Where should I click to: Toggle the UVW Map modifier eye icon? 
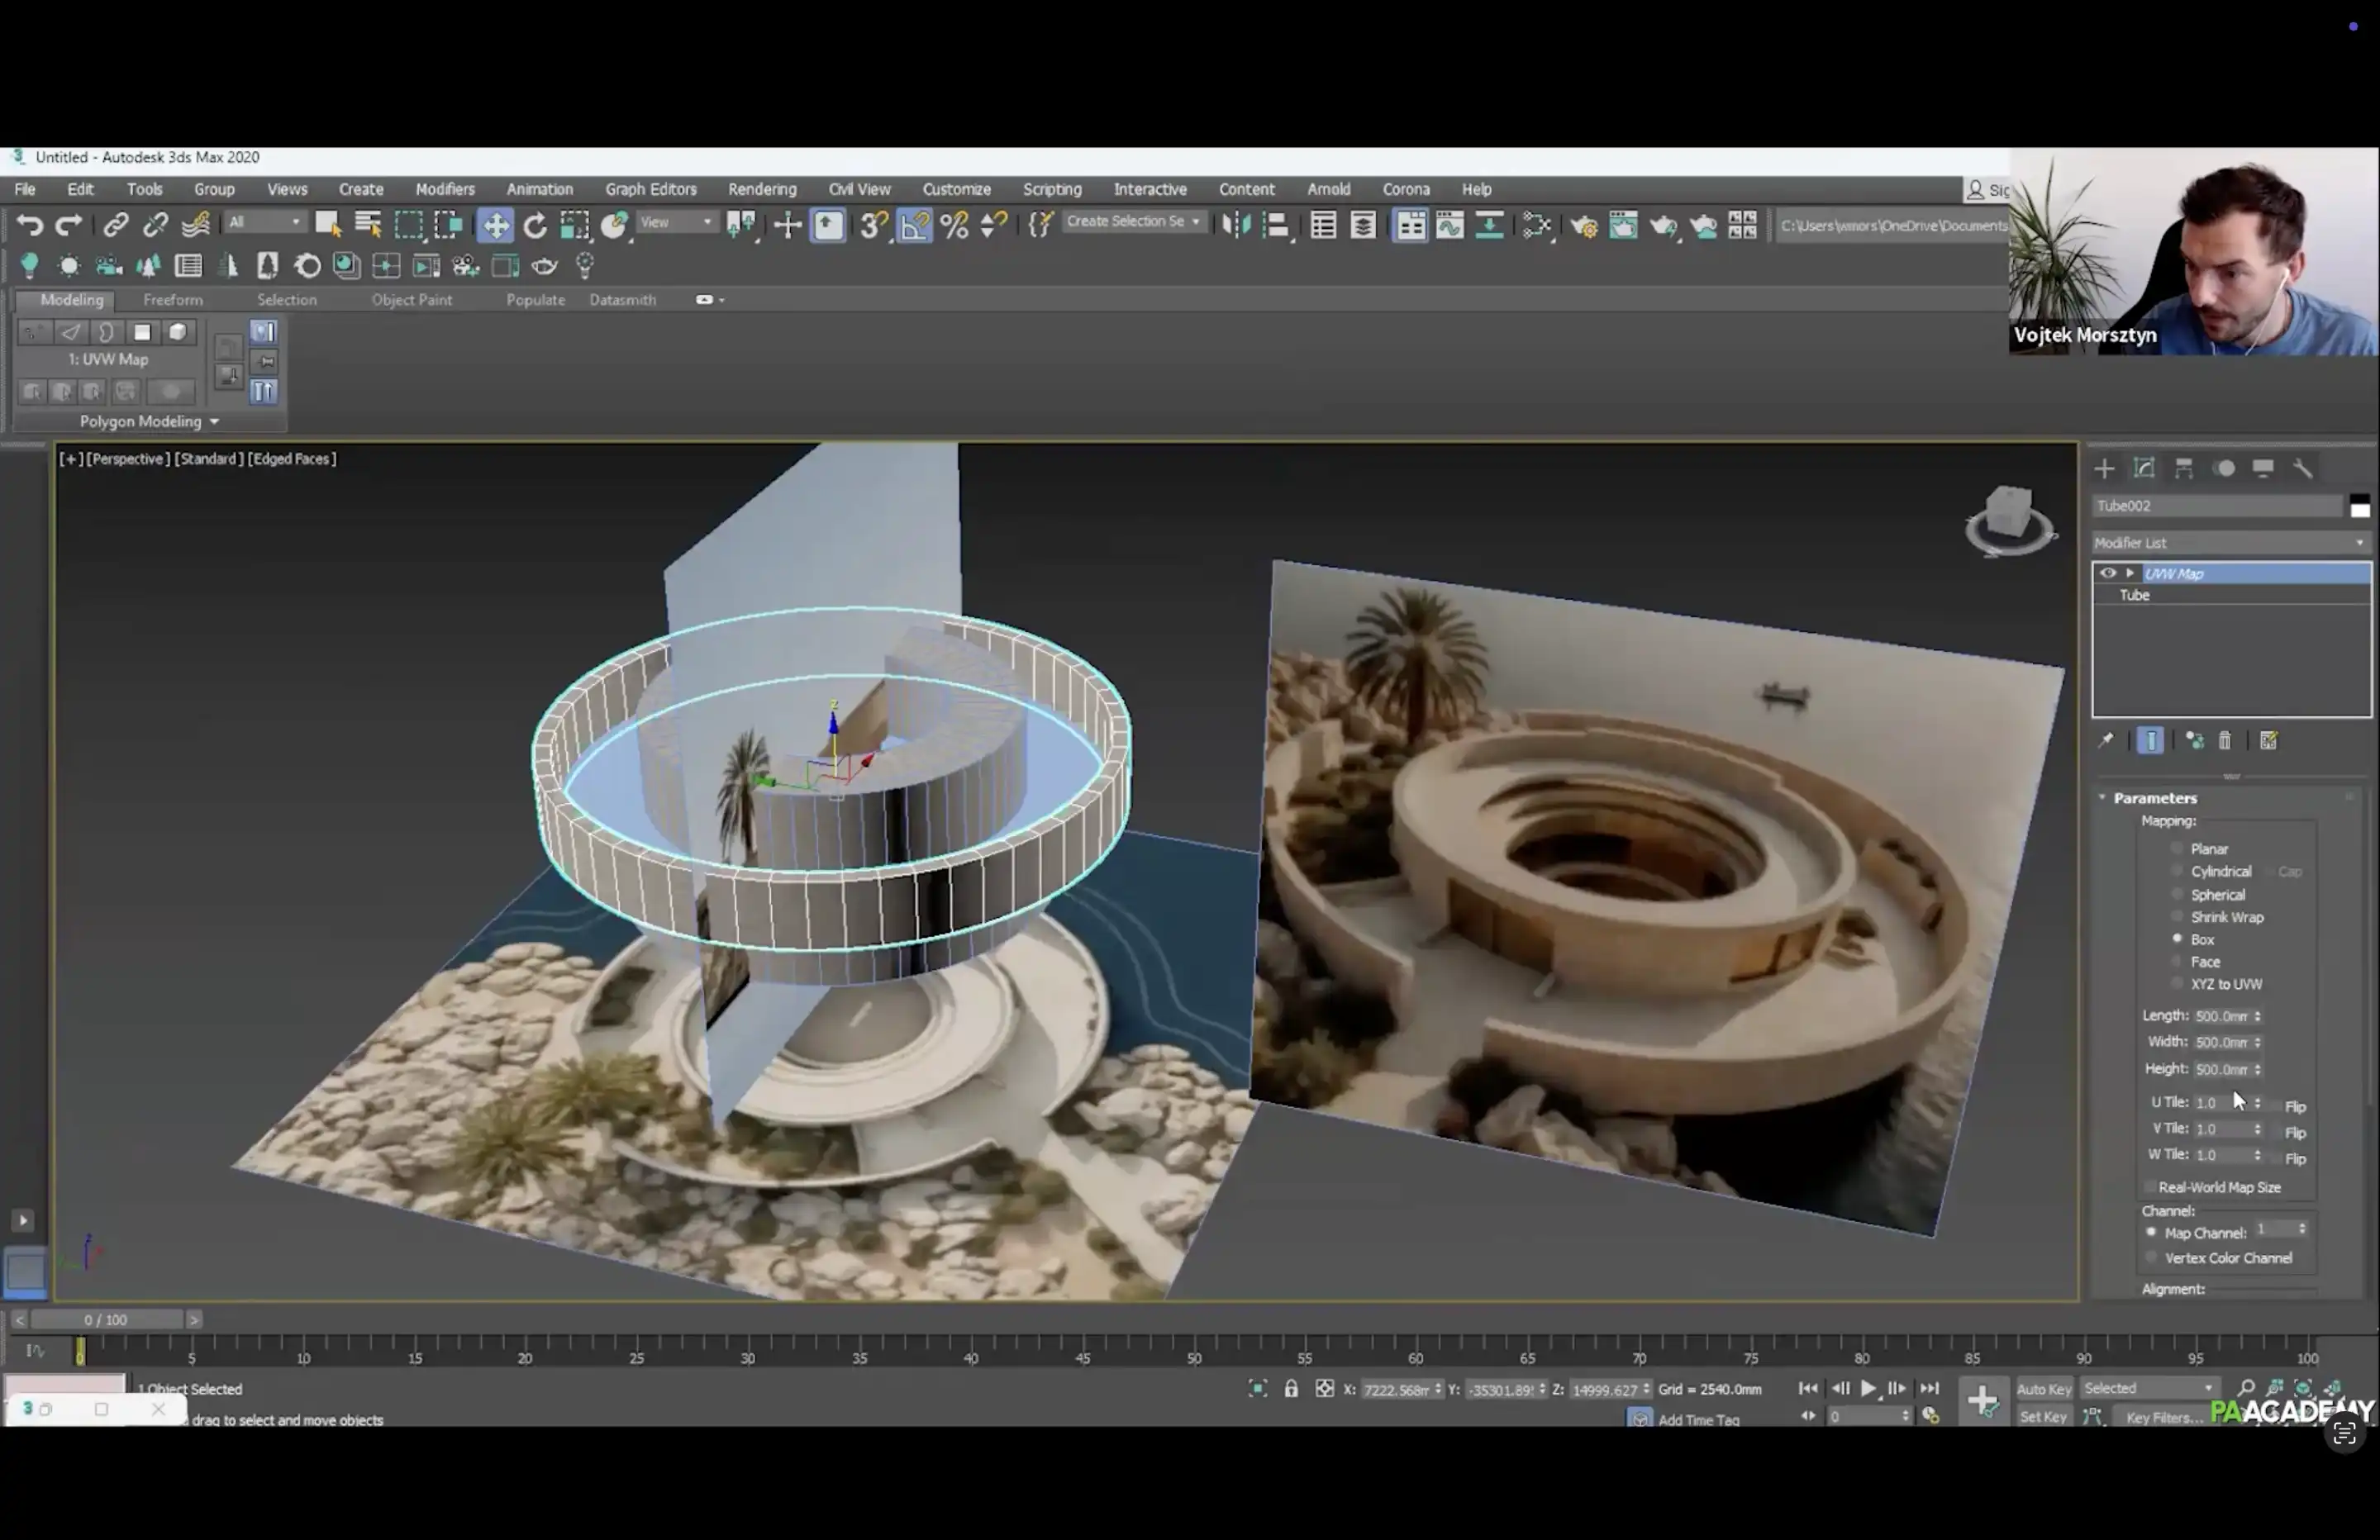click(2108, 573)
